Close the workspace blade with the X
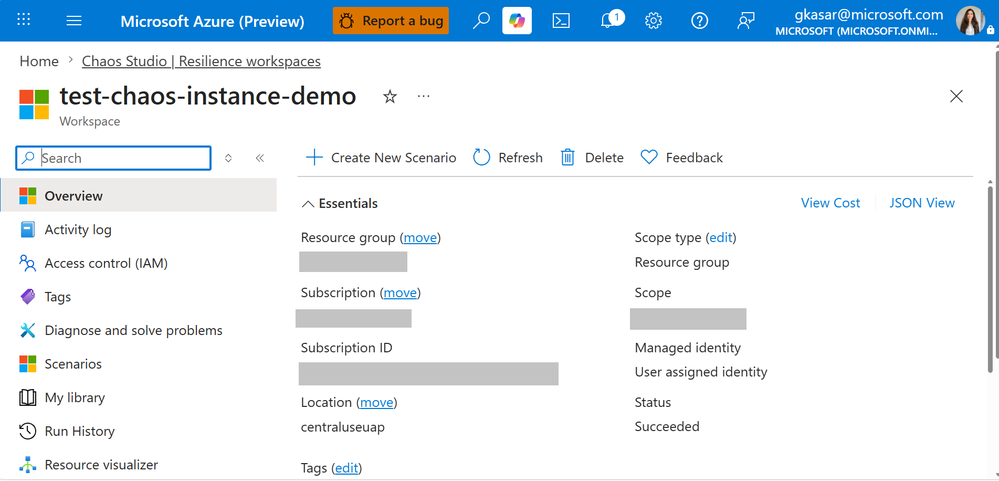 pyautogui.click(x=956, y=96)
